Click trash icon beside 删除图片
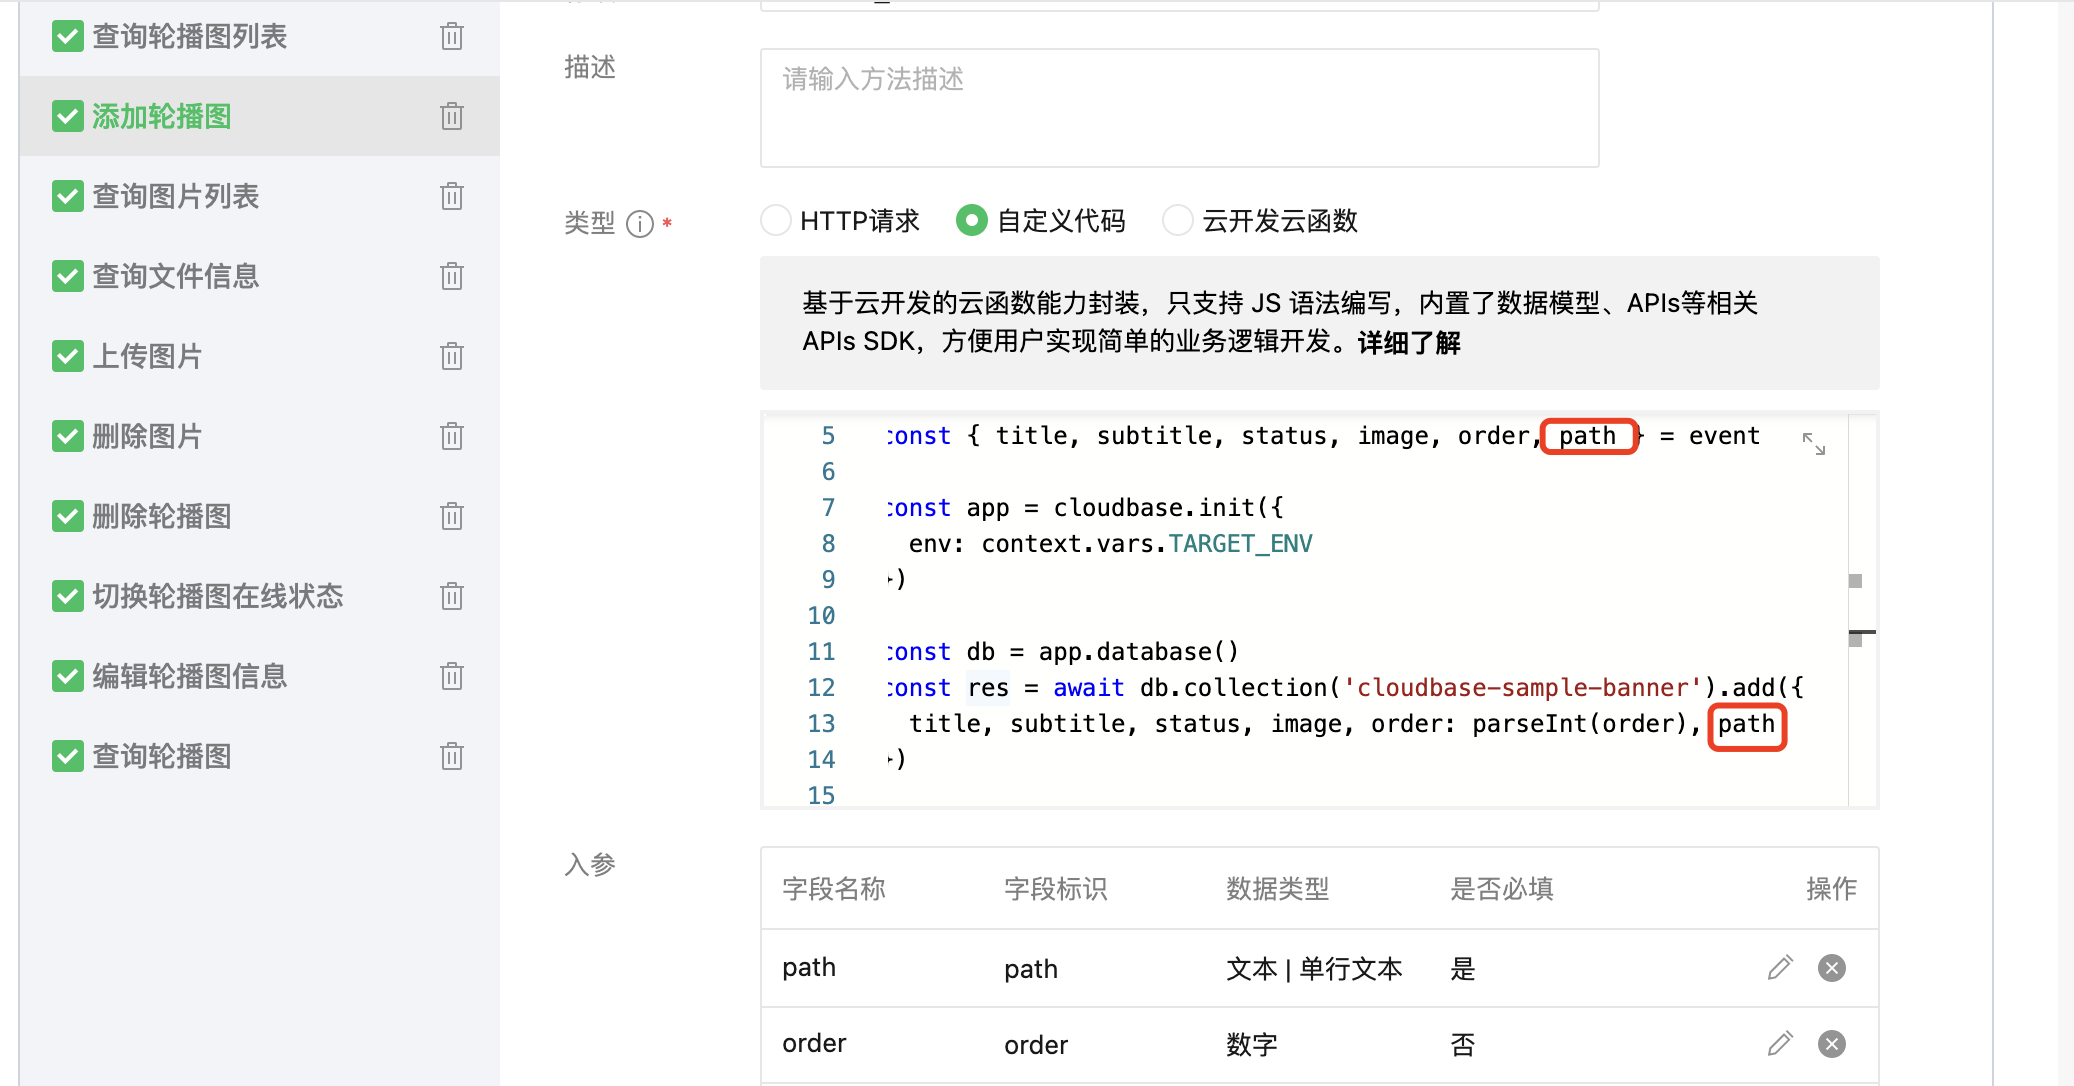 (x=452, y=436)
